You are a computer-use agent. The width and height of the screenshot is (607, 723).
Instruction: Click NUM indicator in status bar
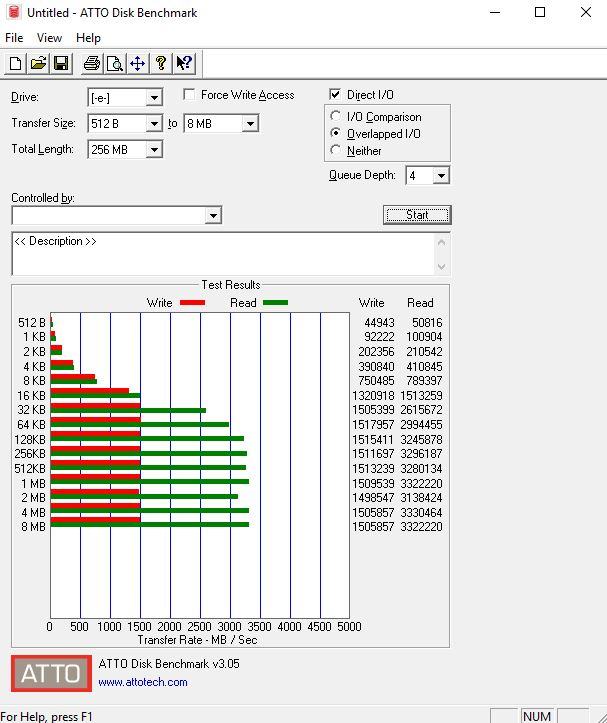[x=537, y=716]
